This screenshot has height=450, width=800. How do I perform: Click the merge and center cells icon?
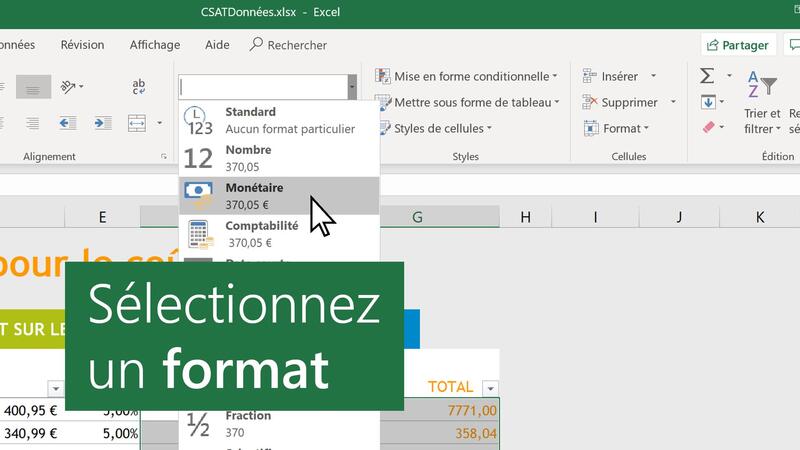(x=138, y=123)
